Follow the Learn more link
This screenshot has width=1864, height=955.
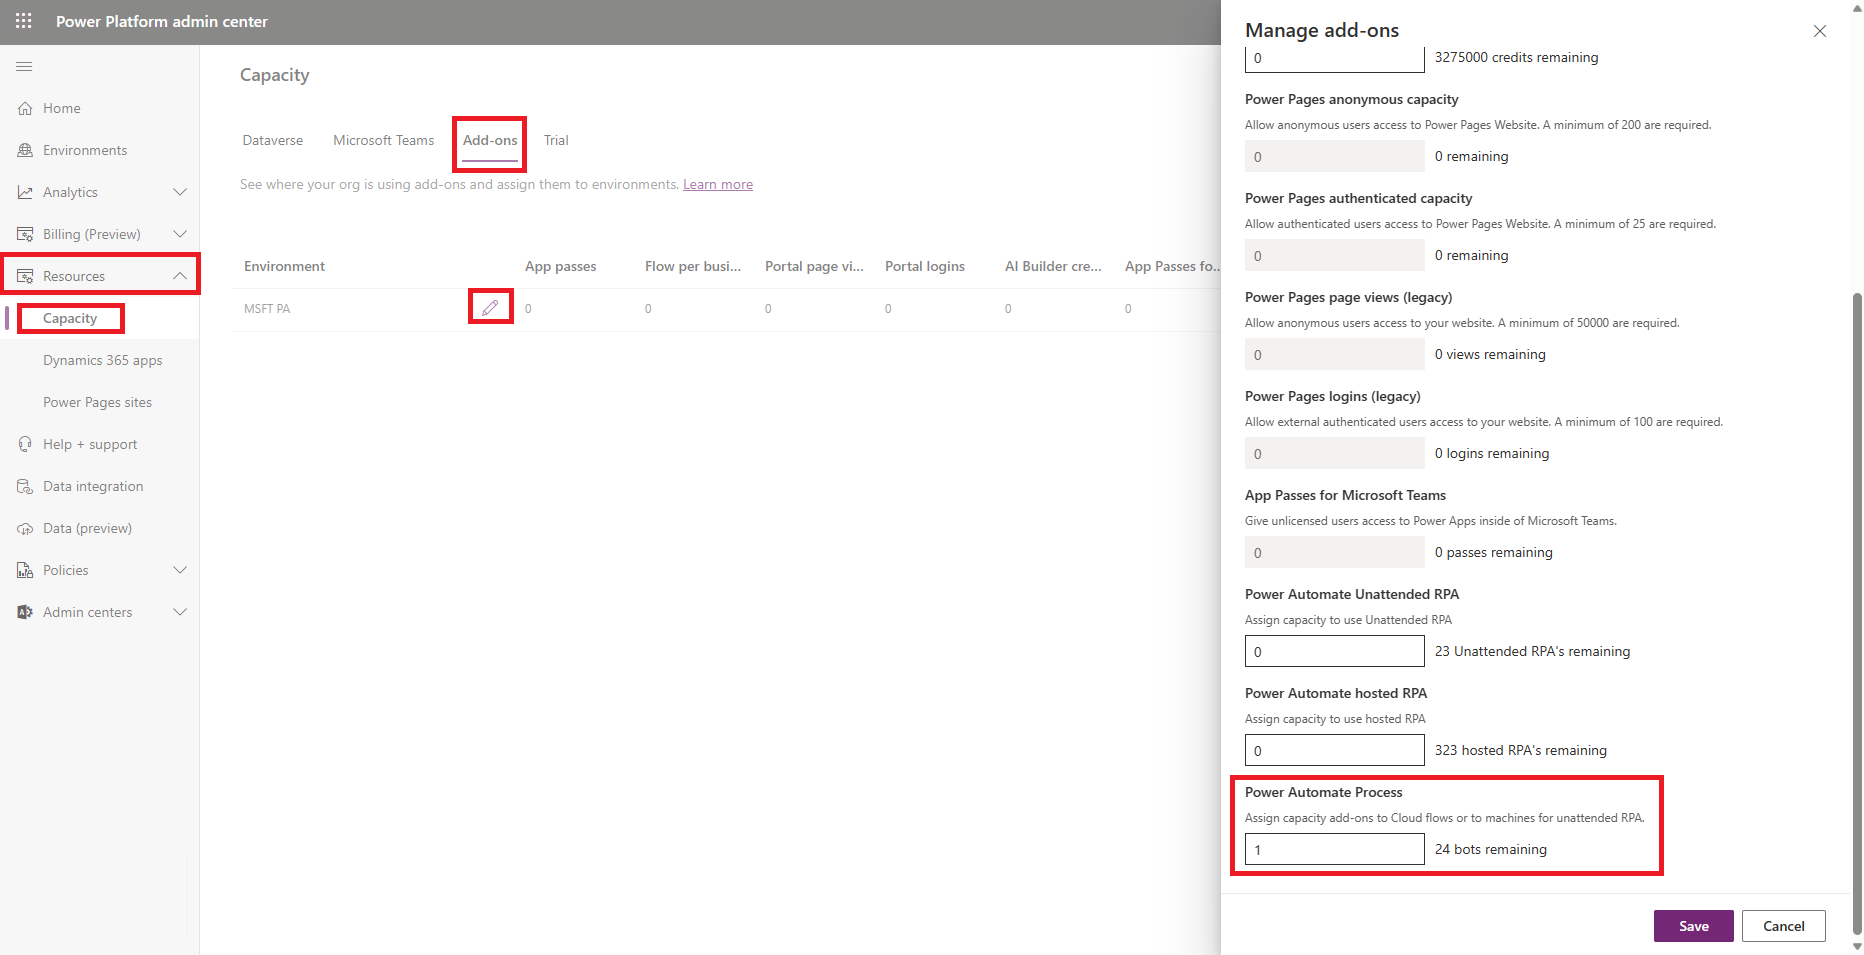pyautogui.click(x=717, y=184)
